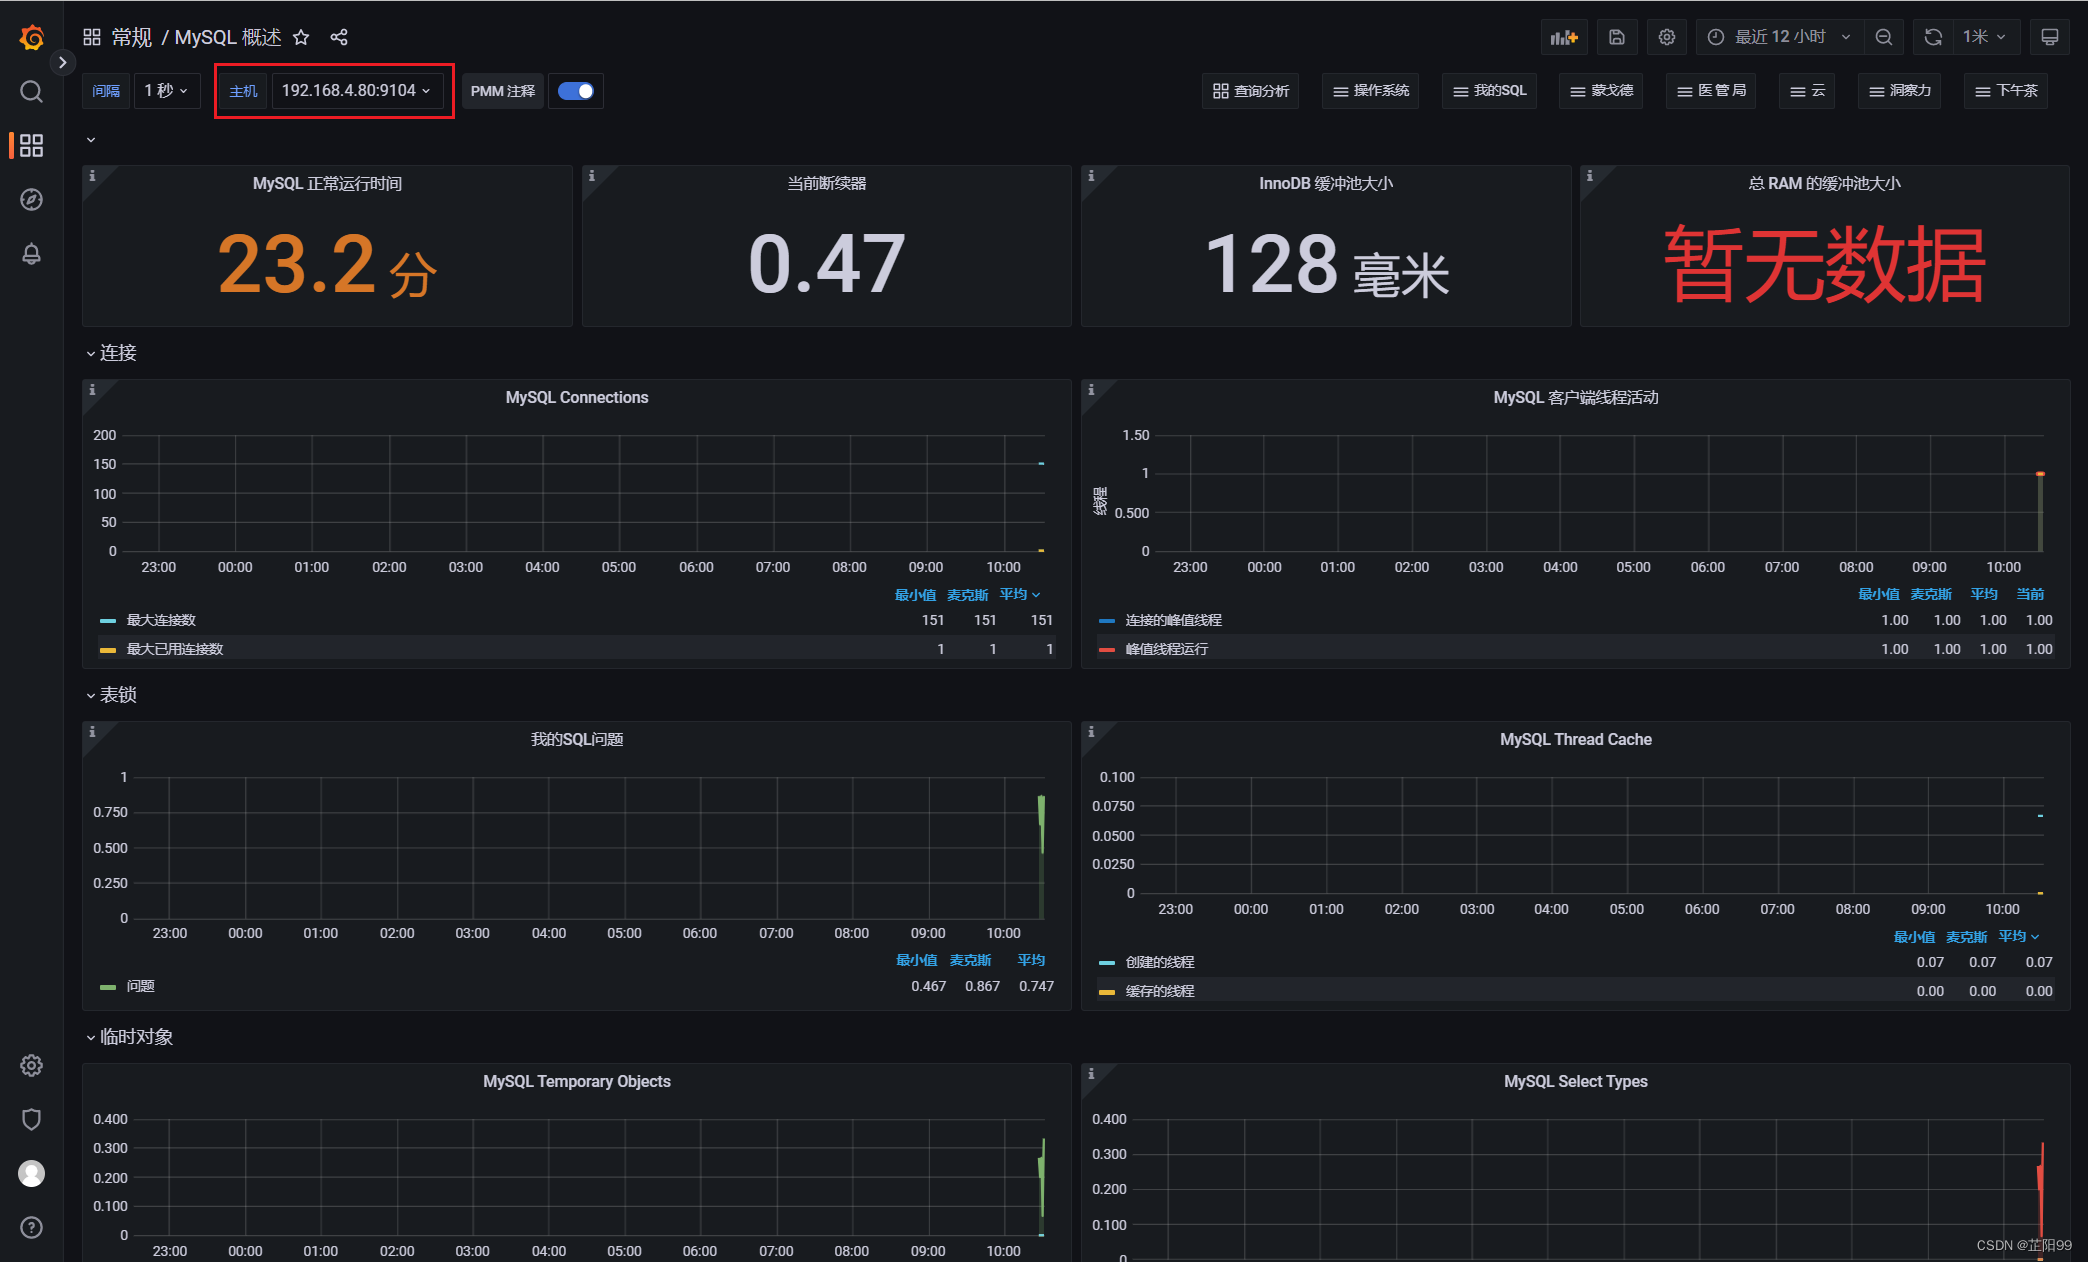
Task: Open the Grafana home logo
Action: 32,37
